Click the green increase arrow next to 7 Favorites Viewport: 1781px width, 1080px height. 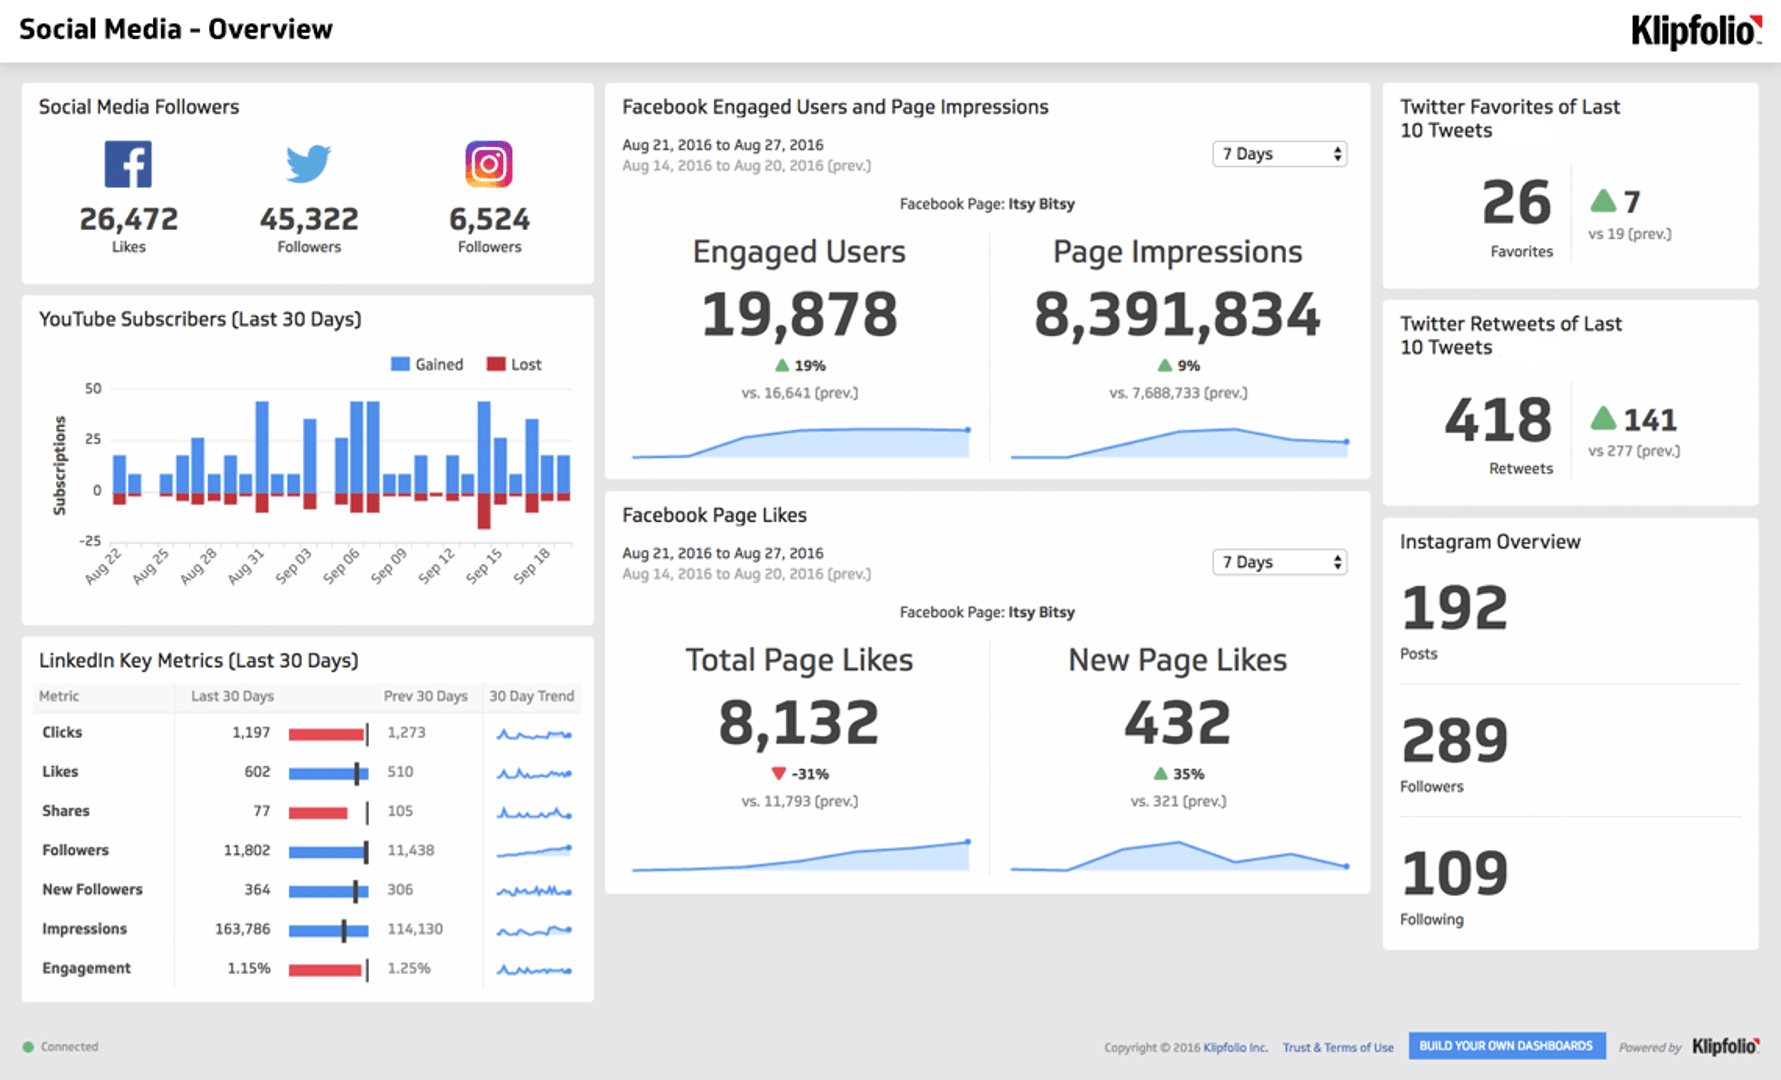[x=1605, y=201]
